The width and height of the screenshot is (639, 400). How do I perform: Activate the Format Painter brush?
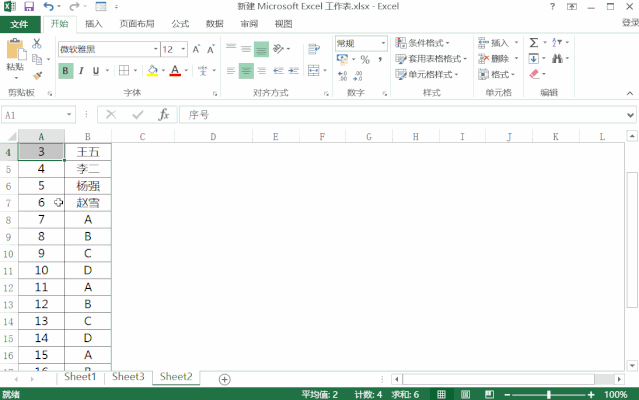[x=37, y=75]
